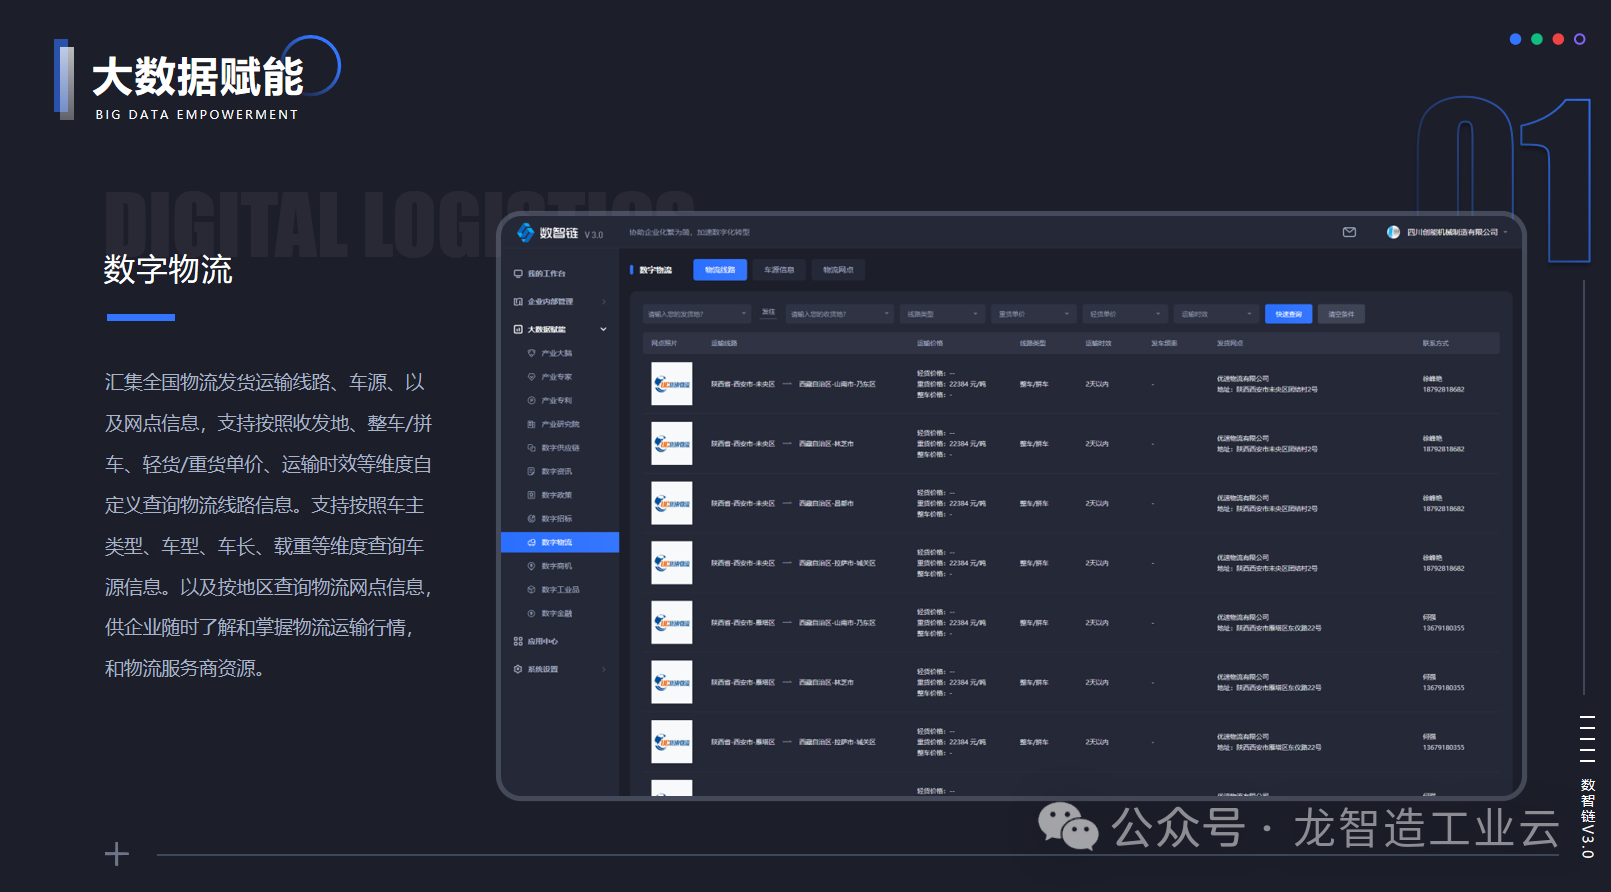Click the 请输入您的发货地 origin field

tap(696, 314)
